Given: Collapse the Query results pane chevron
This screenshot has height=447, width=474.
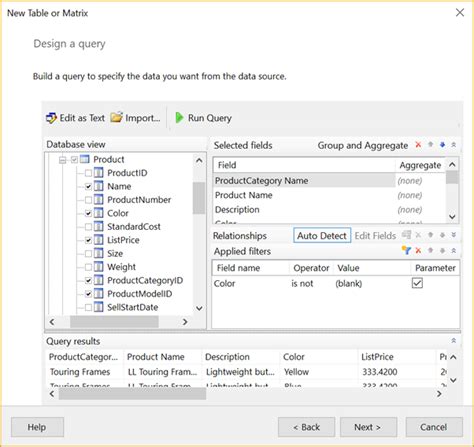Looking at the screenshot, I should pos(454,341).
